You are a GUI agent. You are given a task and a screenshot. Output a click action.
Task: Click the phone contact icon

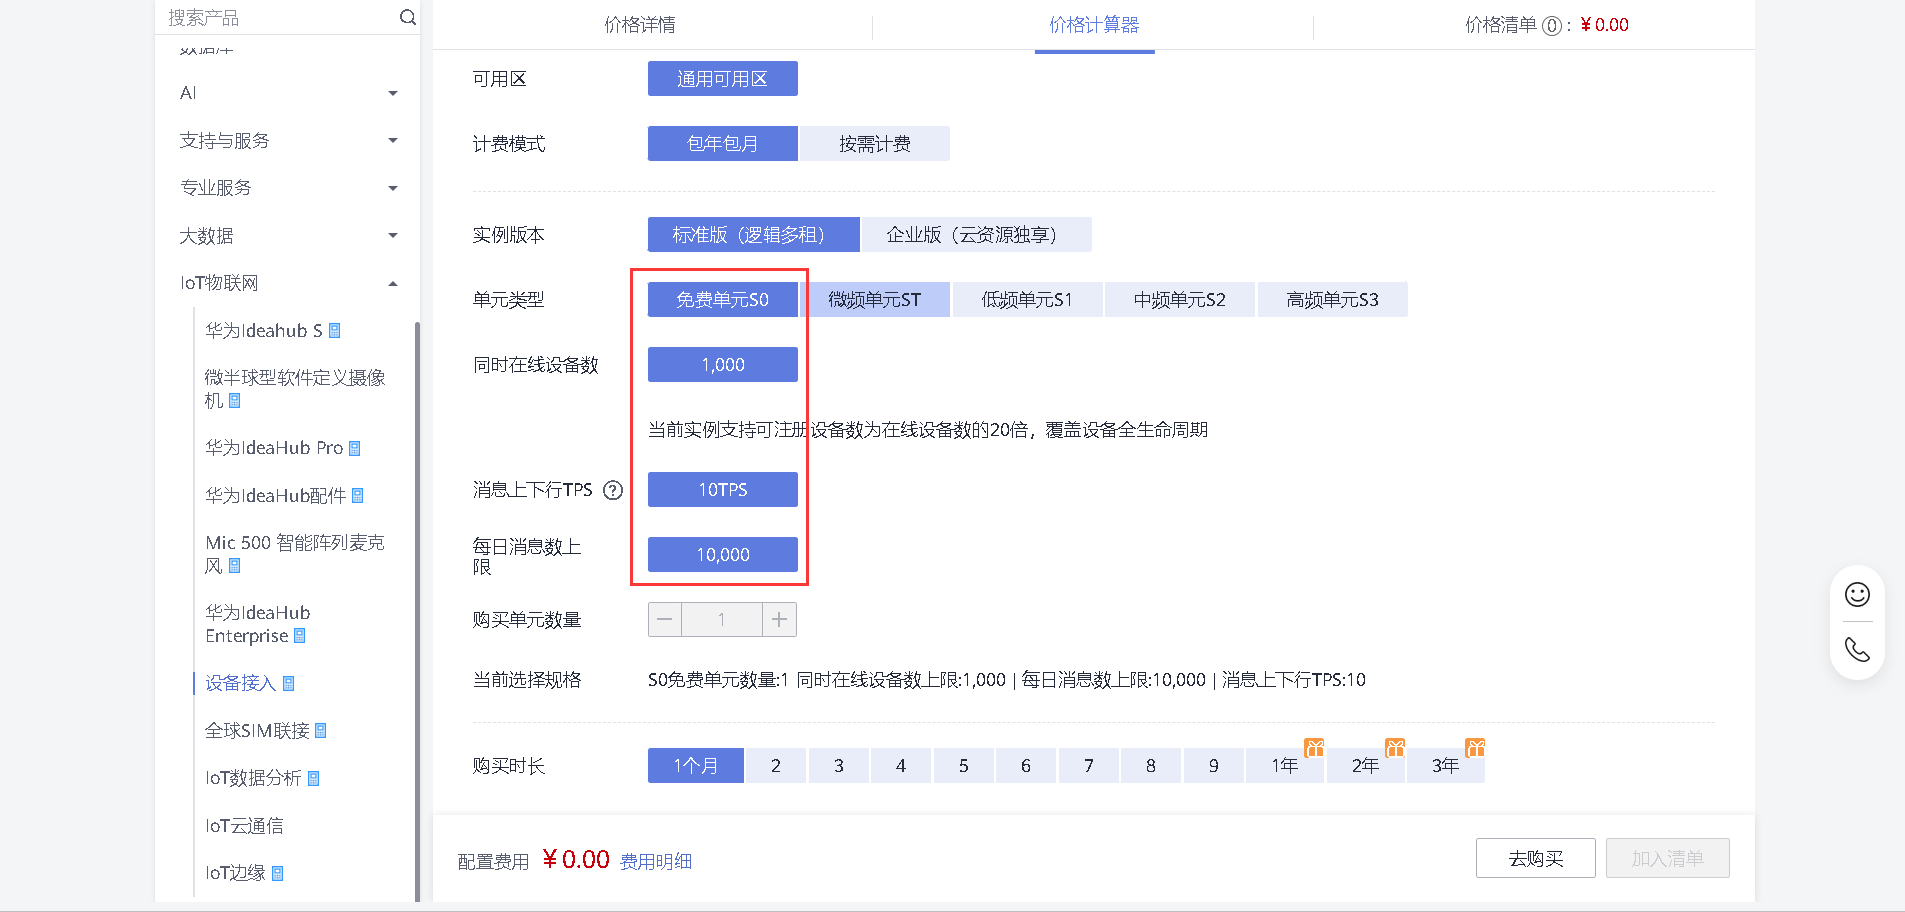coord(1857,650)
